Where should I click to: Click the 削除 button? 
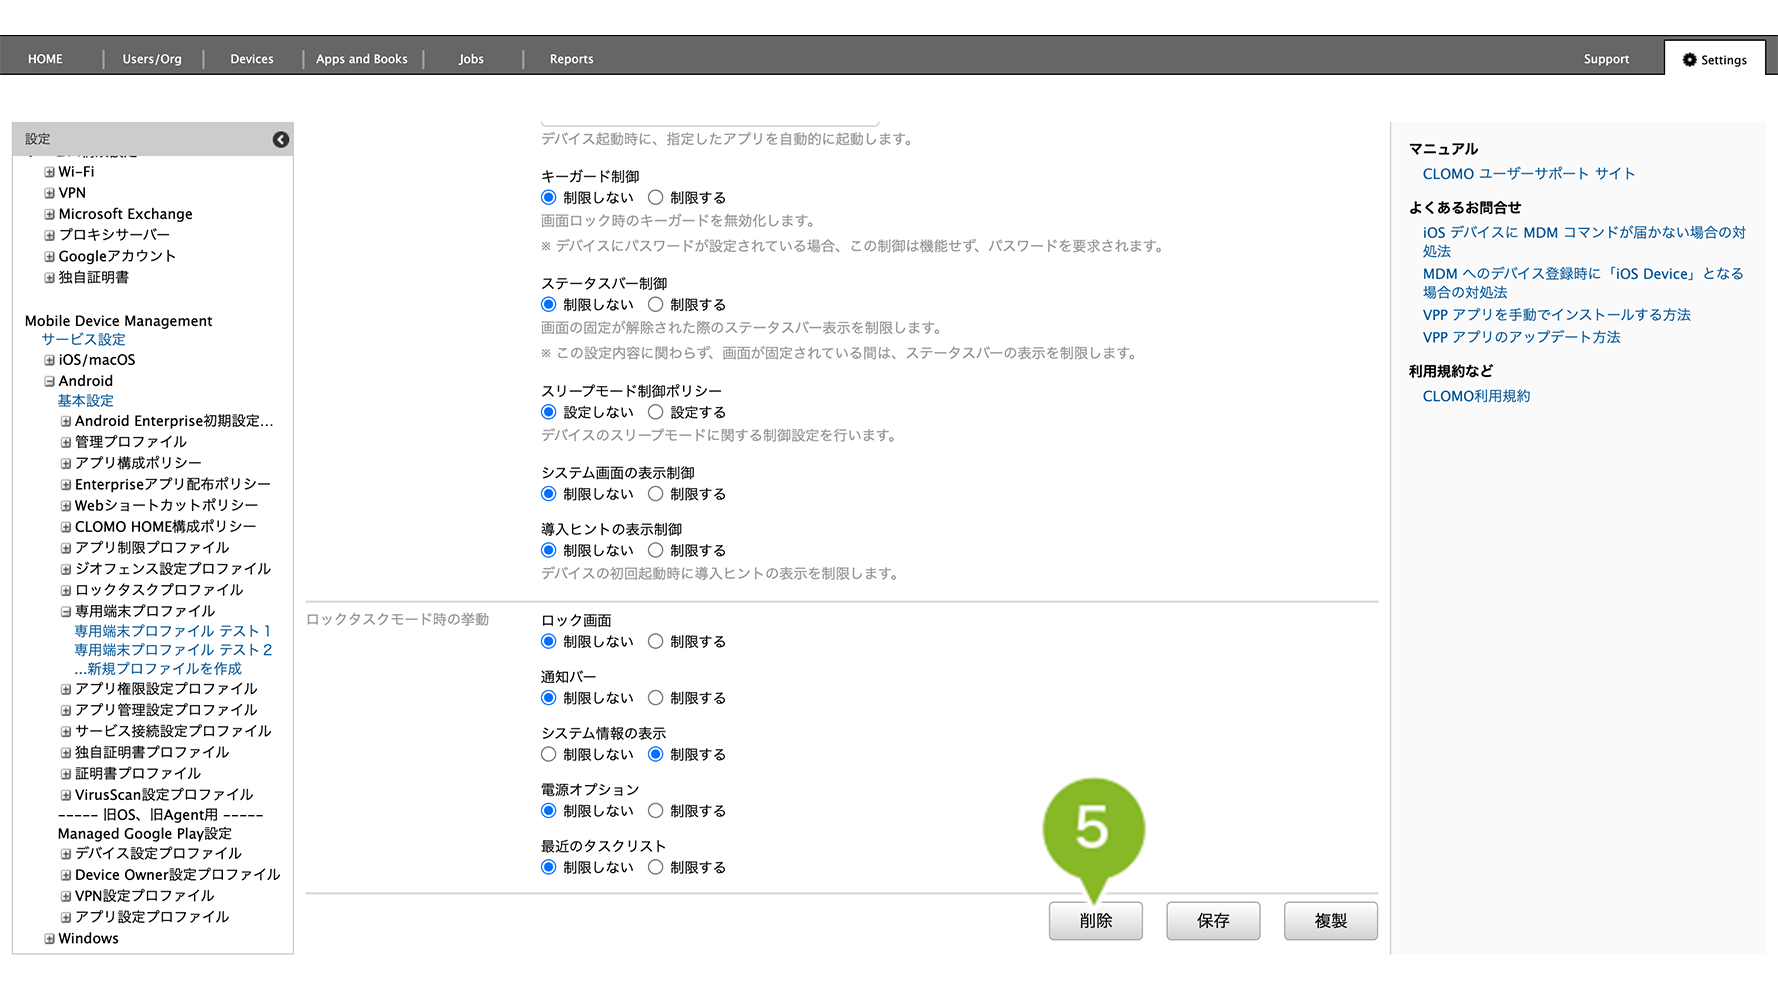click(1095, 921)
